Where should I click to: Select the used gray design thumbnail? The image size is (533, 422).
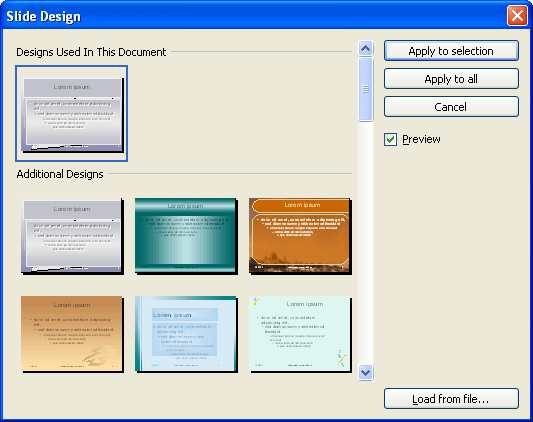pos(72,114)
